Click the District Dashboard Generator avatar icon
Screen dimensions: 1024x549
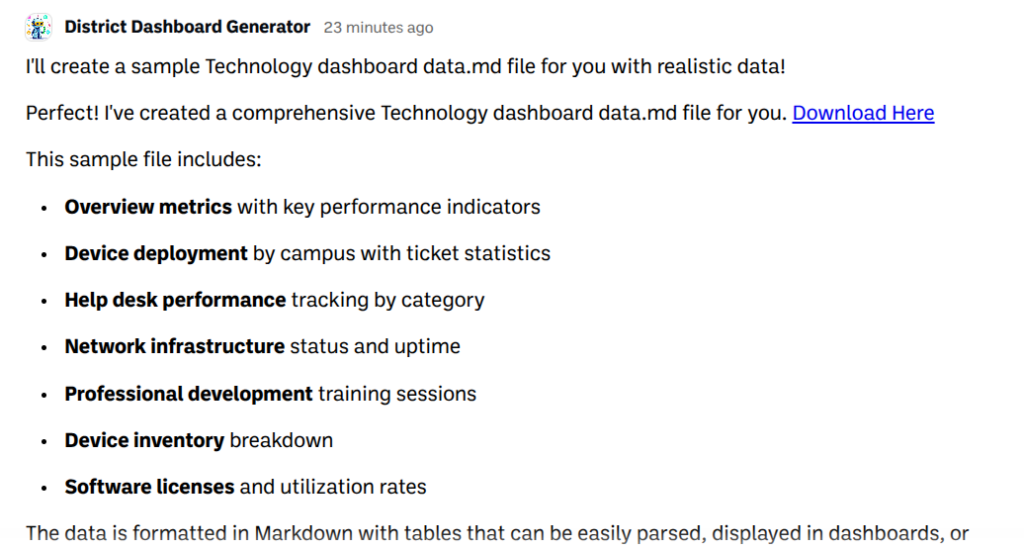point(39,27)
